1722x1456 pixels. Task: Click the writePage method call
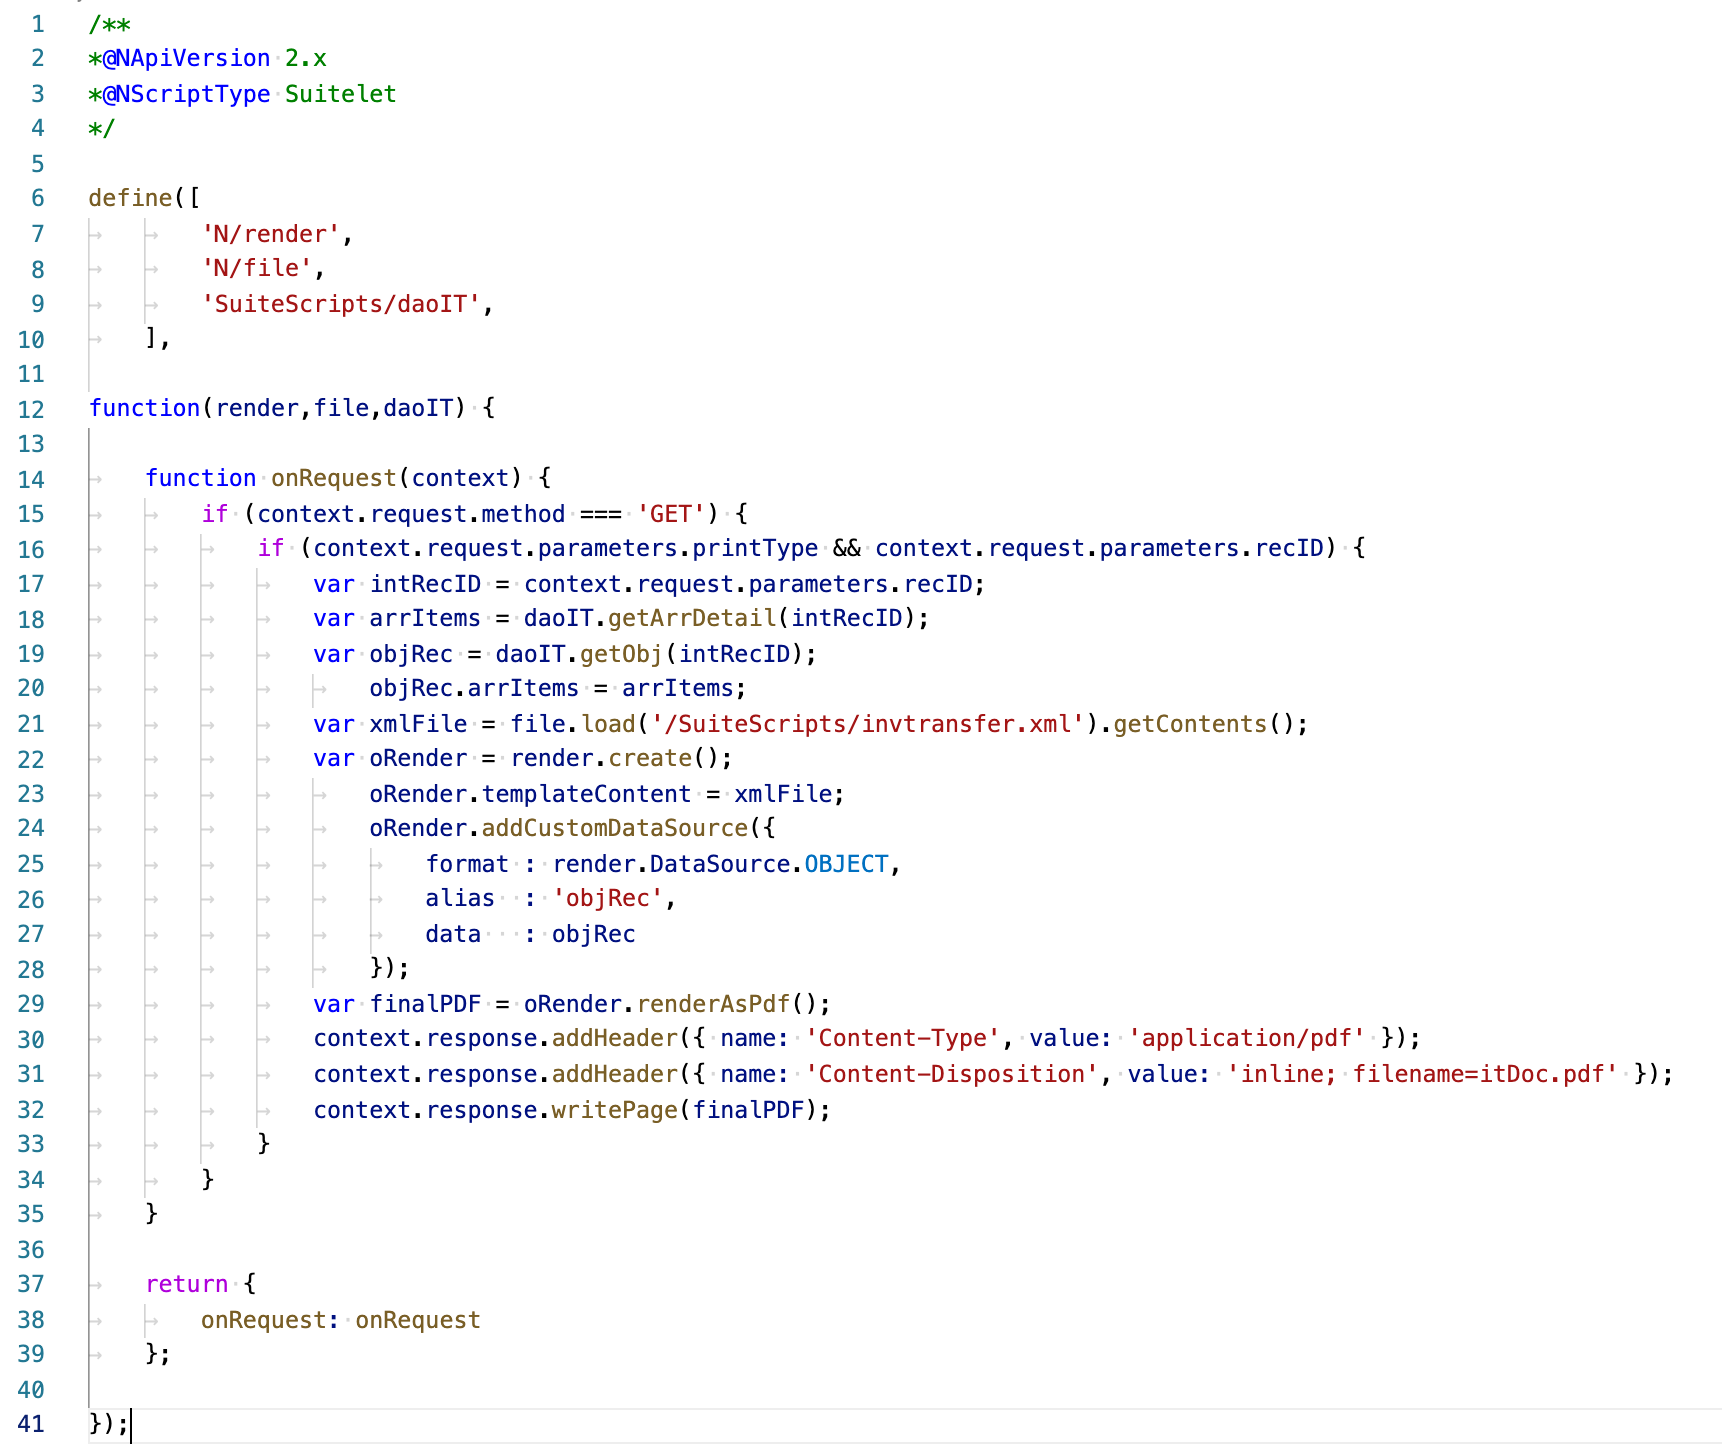[x=614, y=1110]
